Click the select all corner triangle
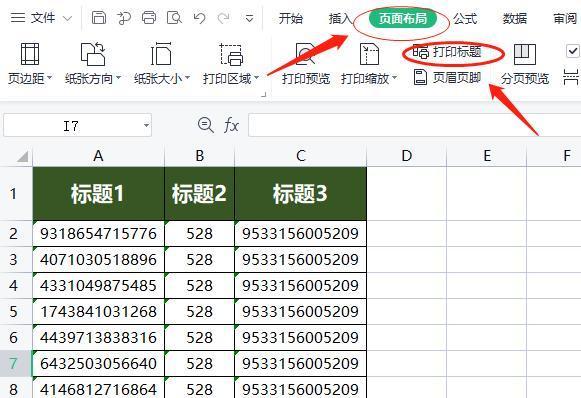Viewport: 581px width, 398px height. point(23,157)
